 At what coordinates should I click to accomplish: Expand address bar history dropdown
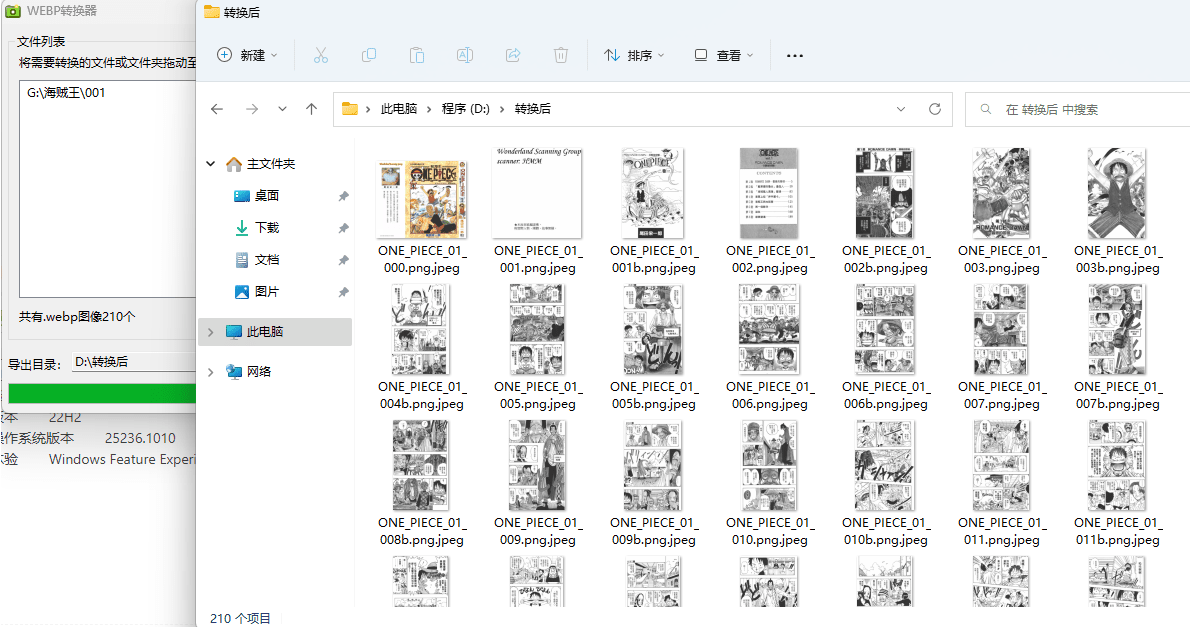point(901,109)
